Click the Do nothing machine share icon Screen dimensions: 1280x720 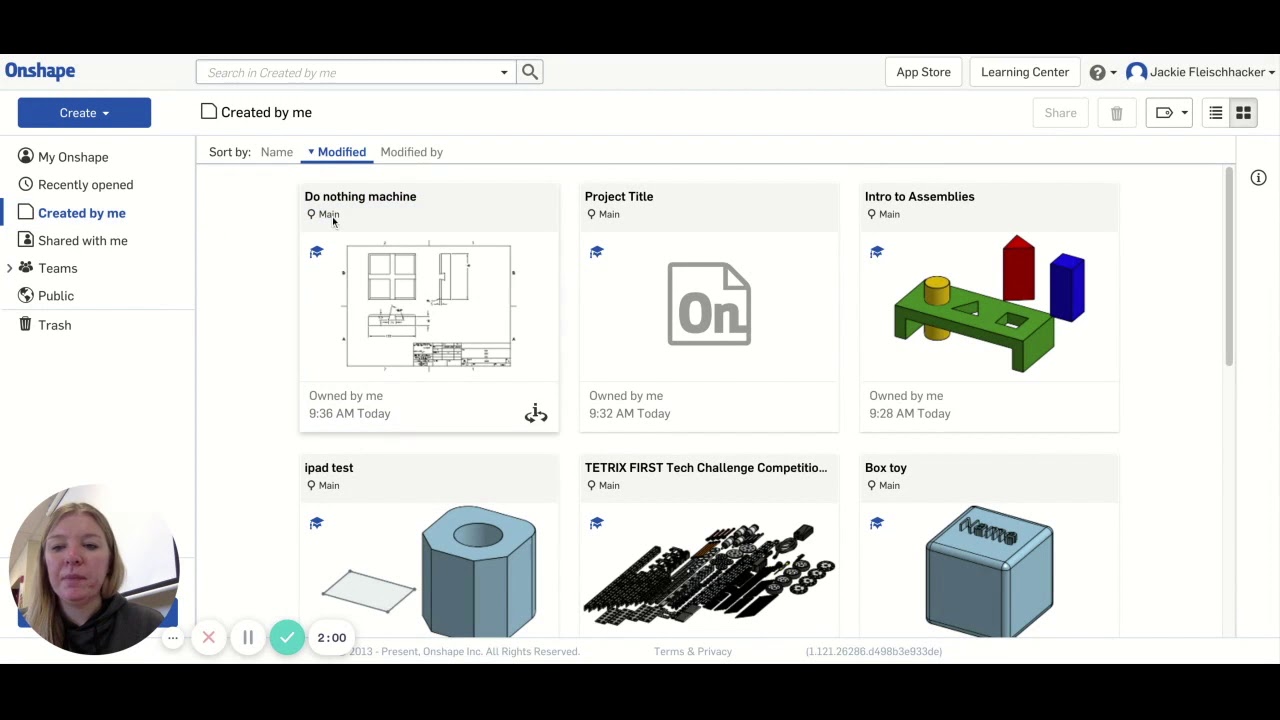coord(536,413)
